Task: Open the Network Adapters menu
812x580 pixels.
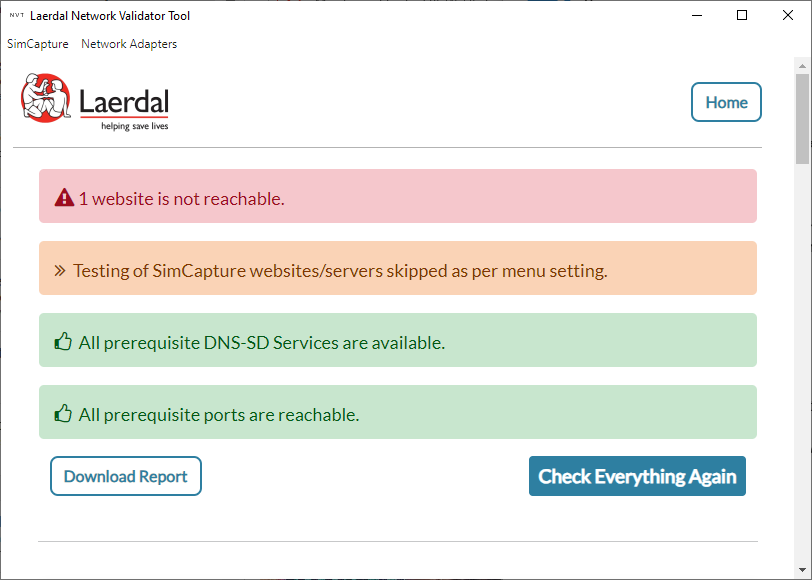Action: coord(128,44)
